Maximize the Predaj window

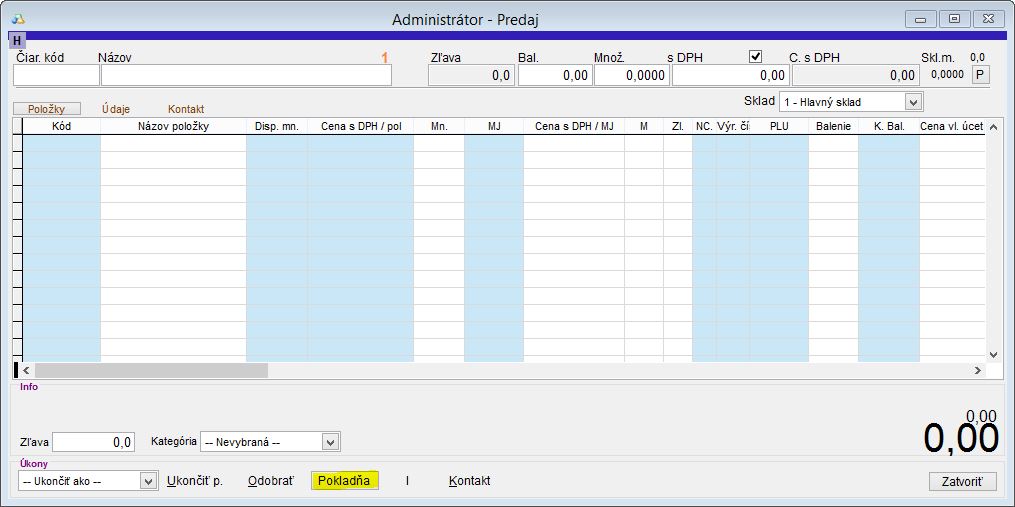[x=954, y=19]
